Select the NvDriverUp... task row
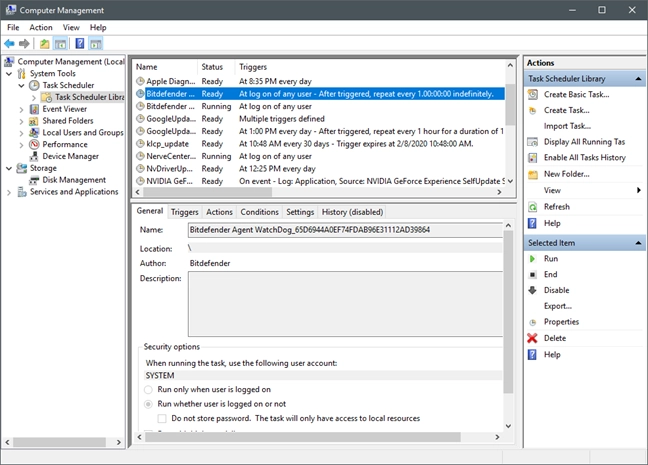648x465 pixels. point(318,169)
